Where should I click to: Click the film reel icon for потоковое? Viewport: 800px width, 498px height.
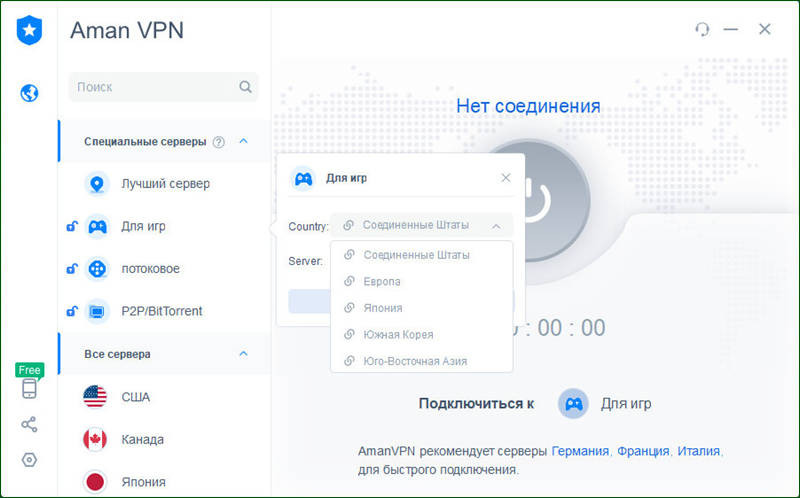click(x=97, y=268)
